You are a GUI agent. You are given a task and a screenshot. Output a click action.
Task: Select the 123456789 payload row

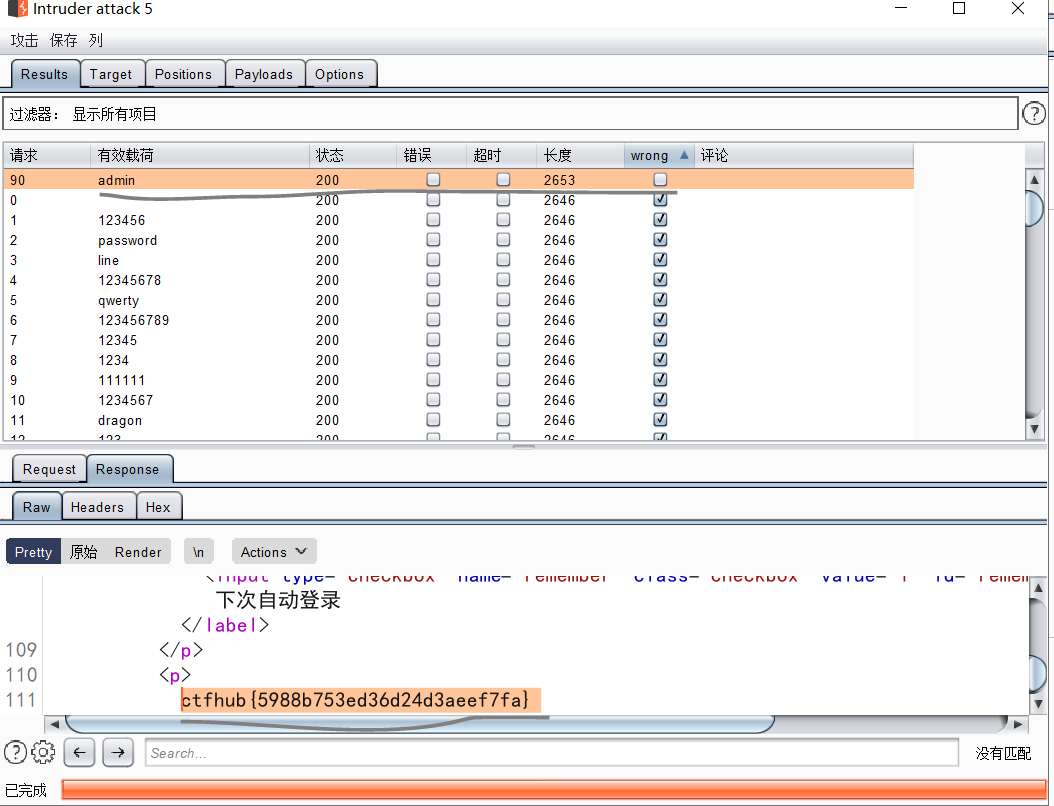click(x=458, y=320)
